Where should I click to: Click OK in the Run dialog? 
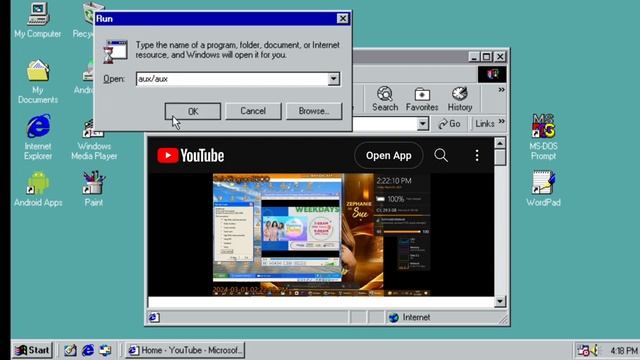pos(193,111)
